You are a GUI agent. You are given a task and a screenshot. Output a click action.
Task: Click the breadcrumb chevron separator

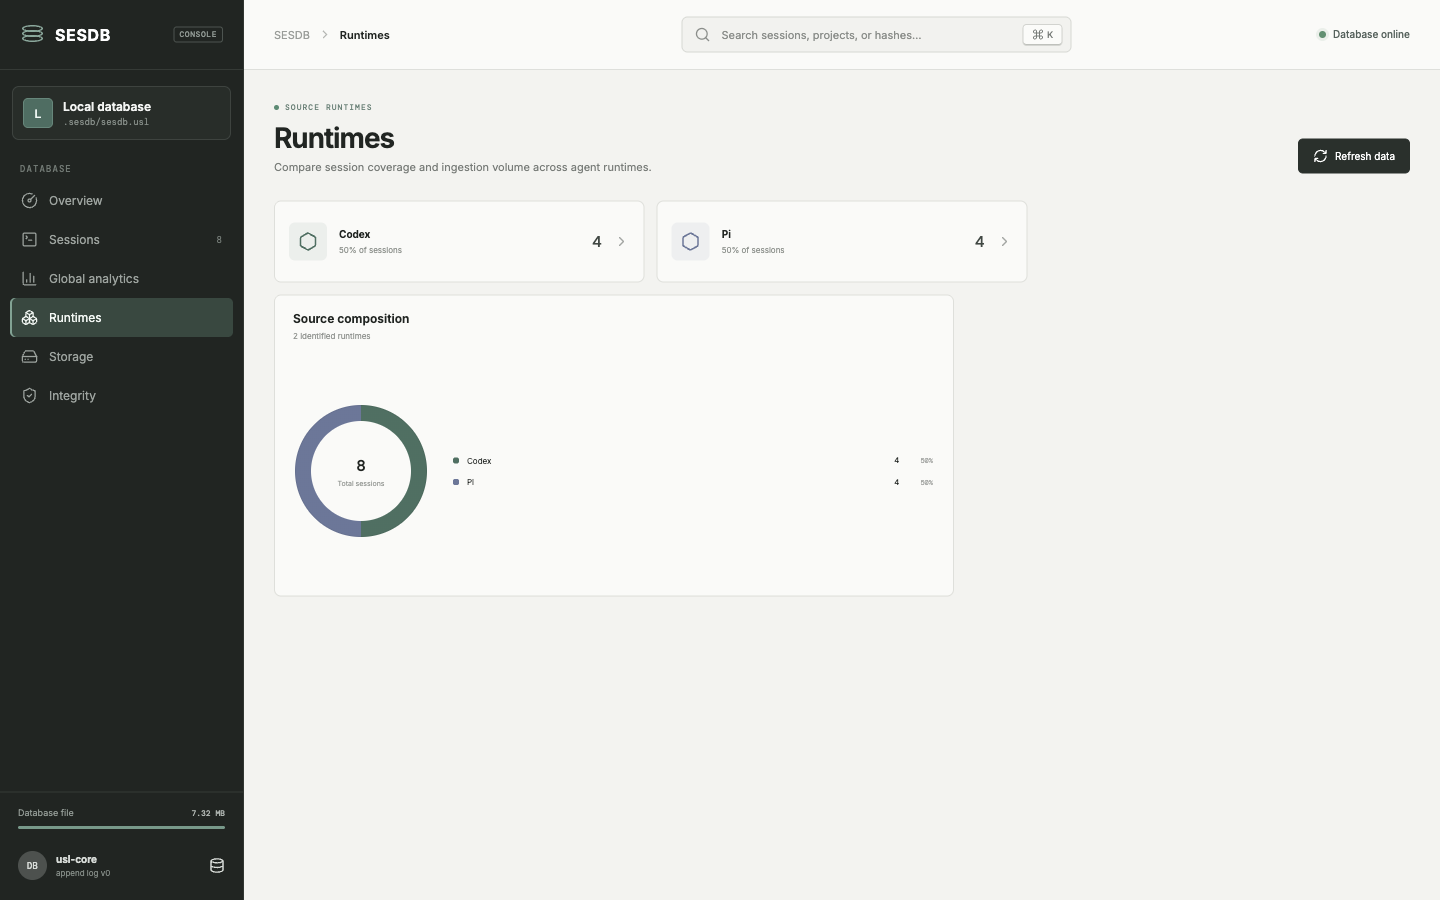coord(325,35)
